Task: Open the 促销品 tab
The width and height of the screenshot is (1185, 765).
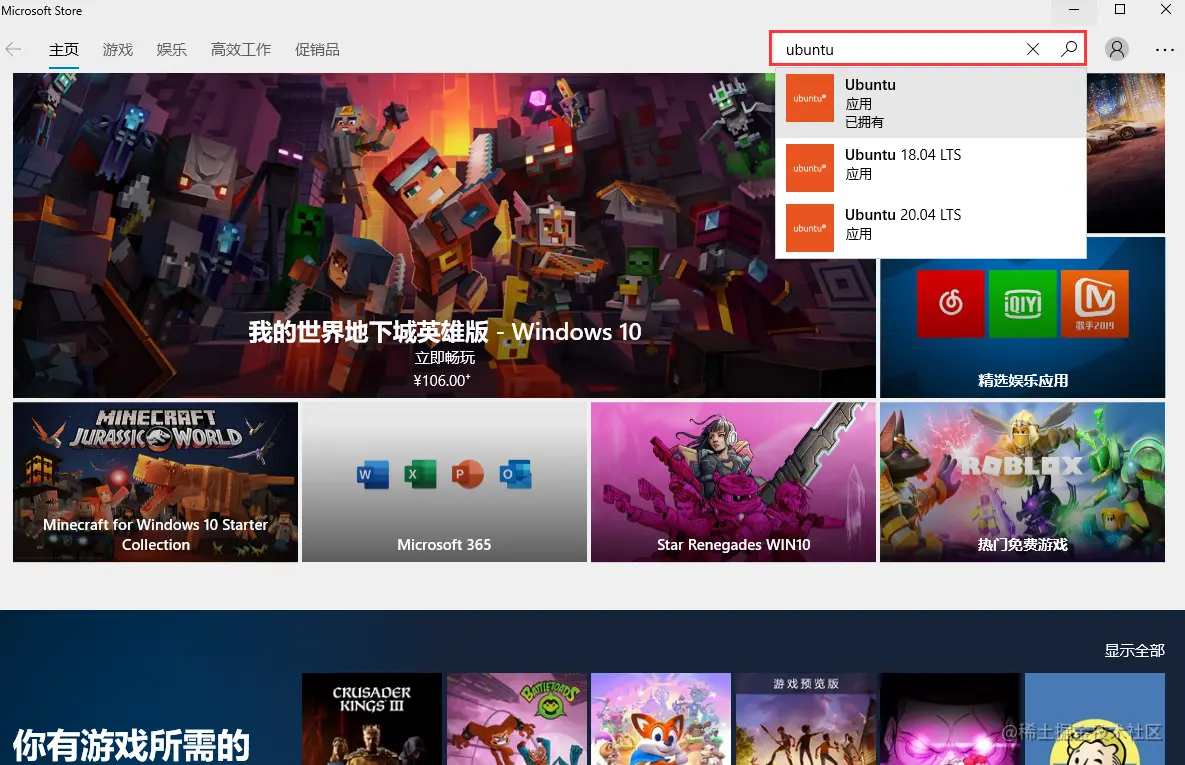Action: (317, 50)
